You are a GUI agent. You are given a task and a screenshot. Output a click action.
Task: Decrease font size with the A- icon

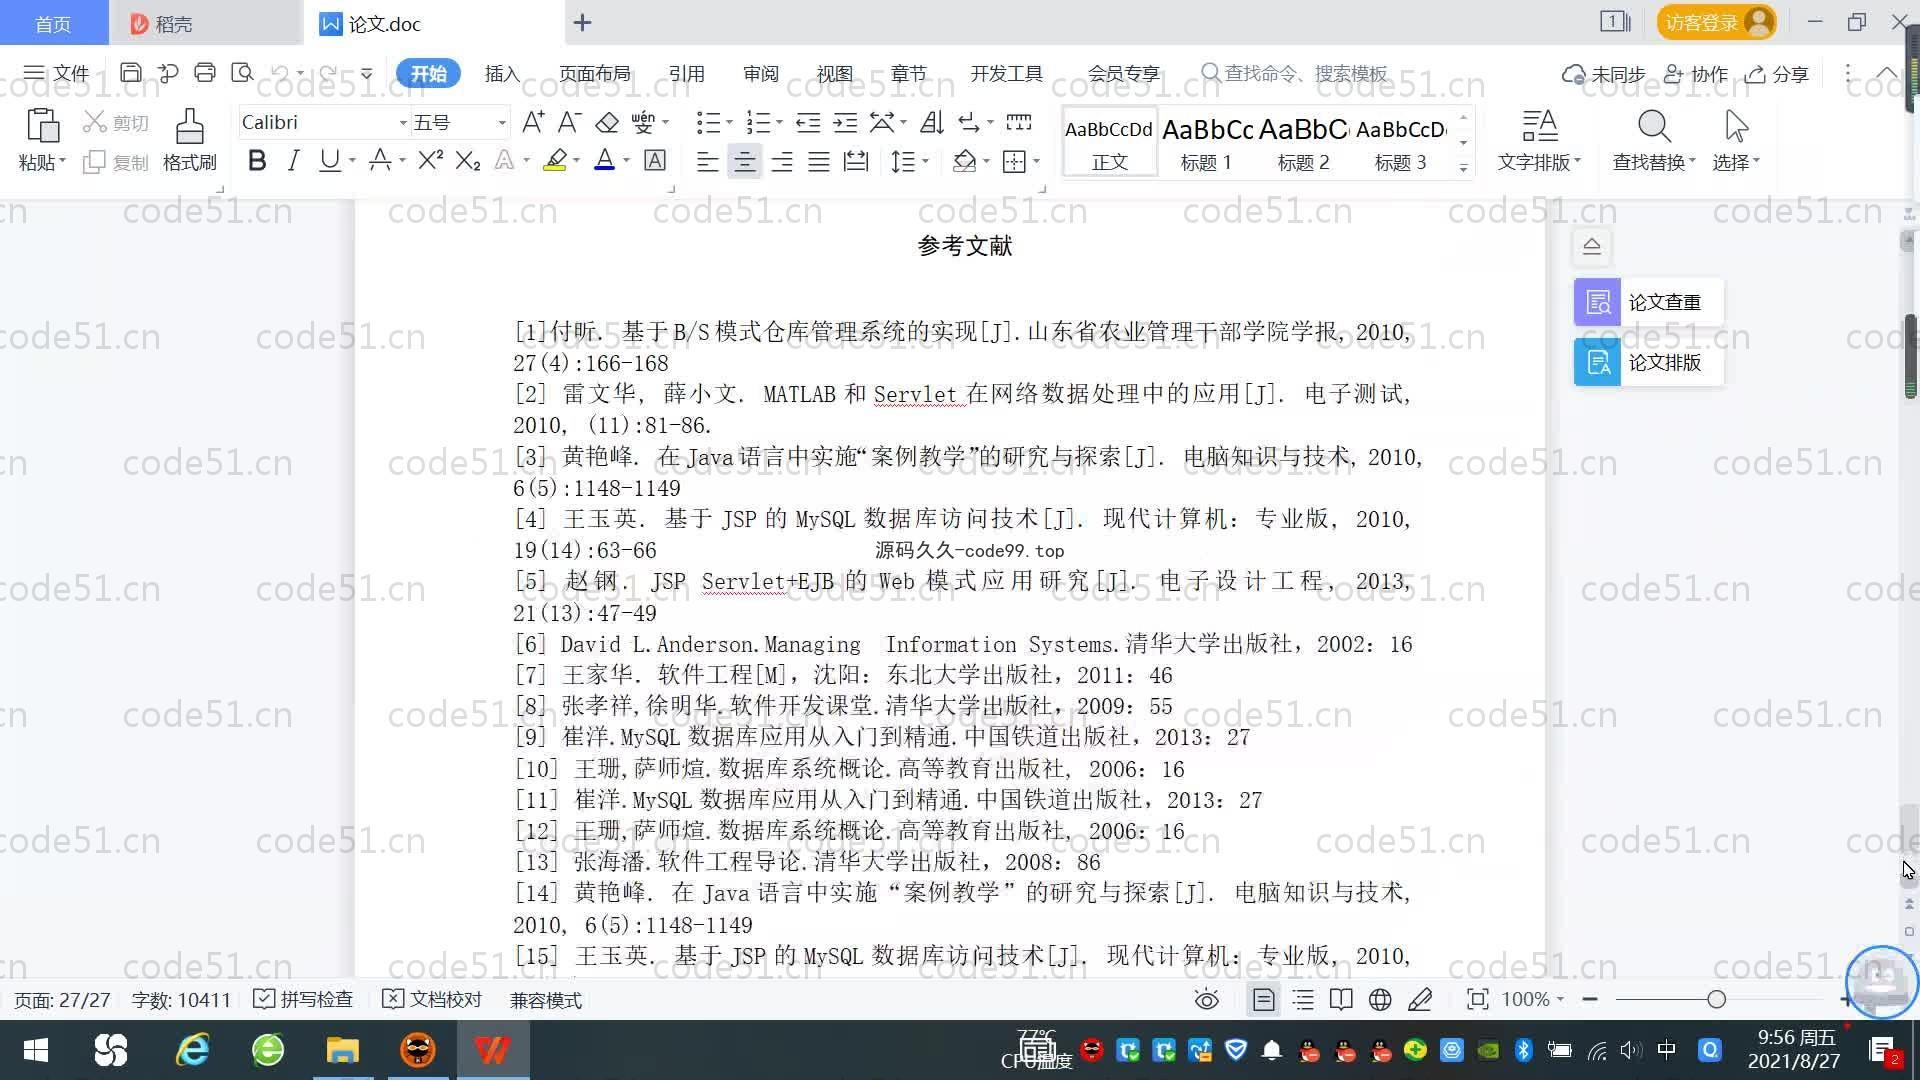point(569,122)
